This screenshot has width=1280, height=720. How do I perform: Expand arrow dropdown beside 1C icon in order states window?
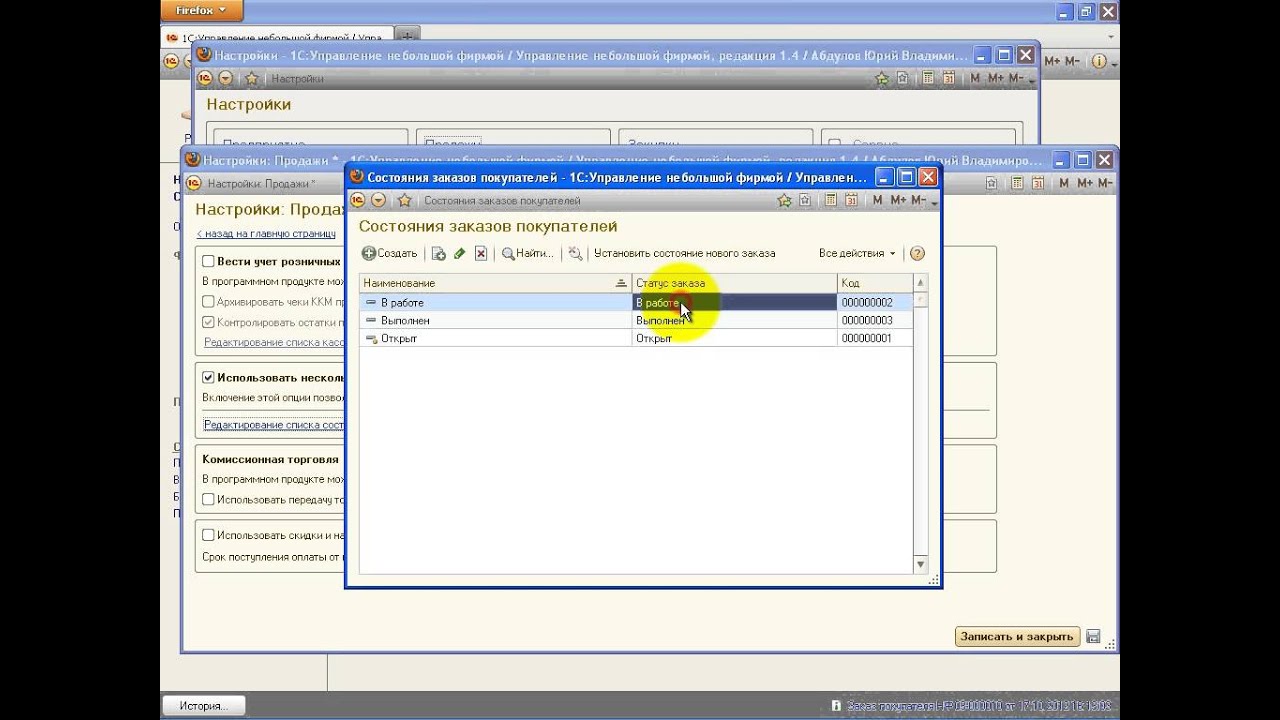tap(380, 200)
